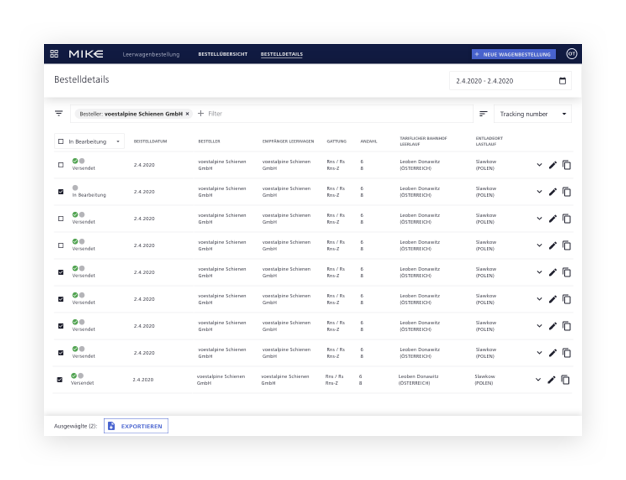Open the Tracking number dropdown
This screenshot has height=480, width=626.
point(533,114)
